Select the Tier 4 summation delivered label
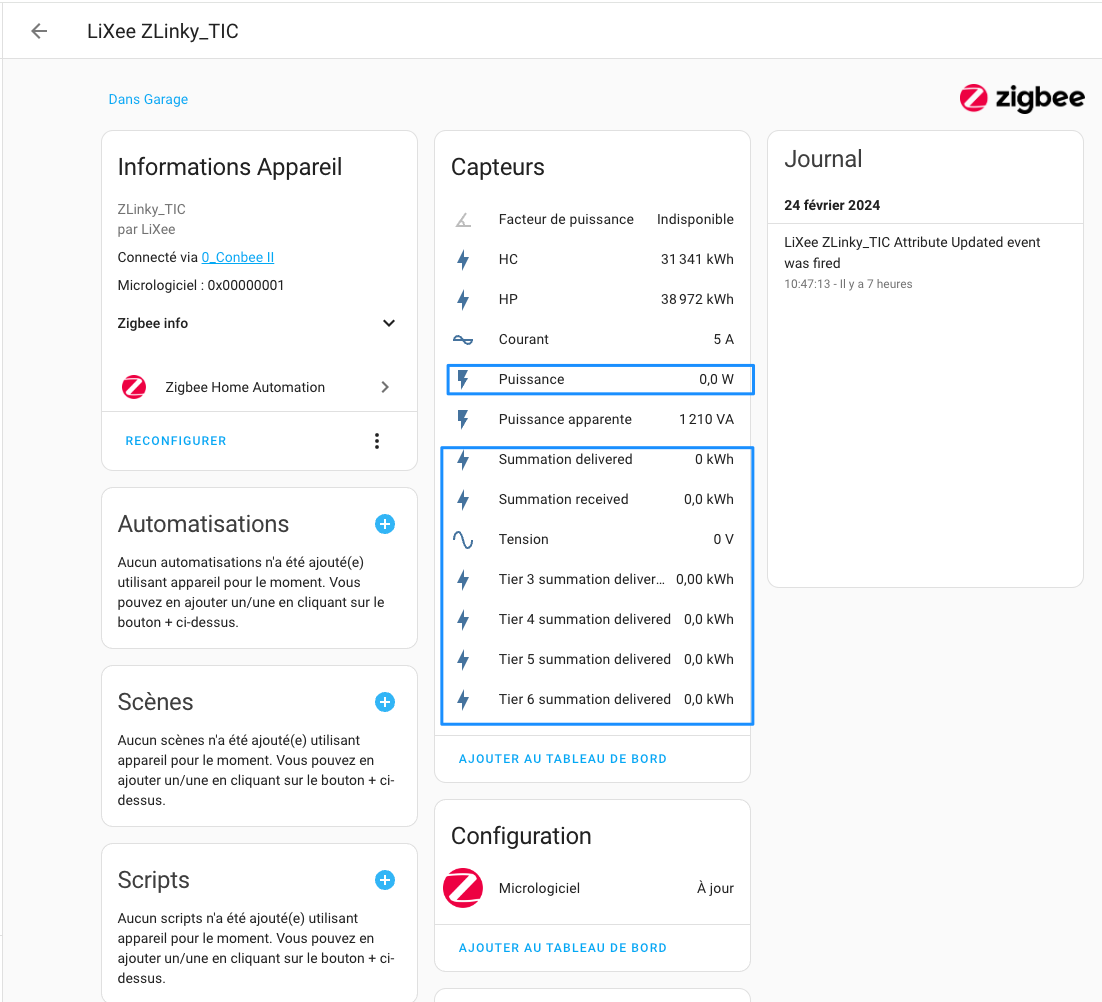The image size is (1102, 1002). (x=585, y=620)
